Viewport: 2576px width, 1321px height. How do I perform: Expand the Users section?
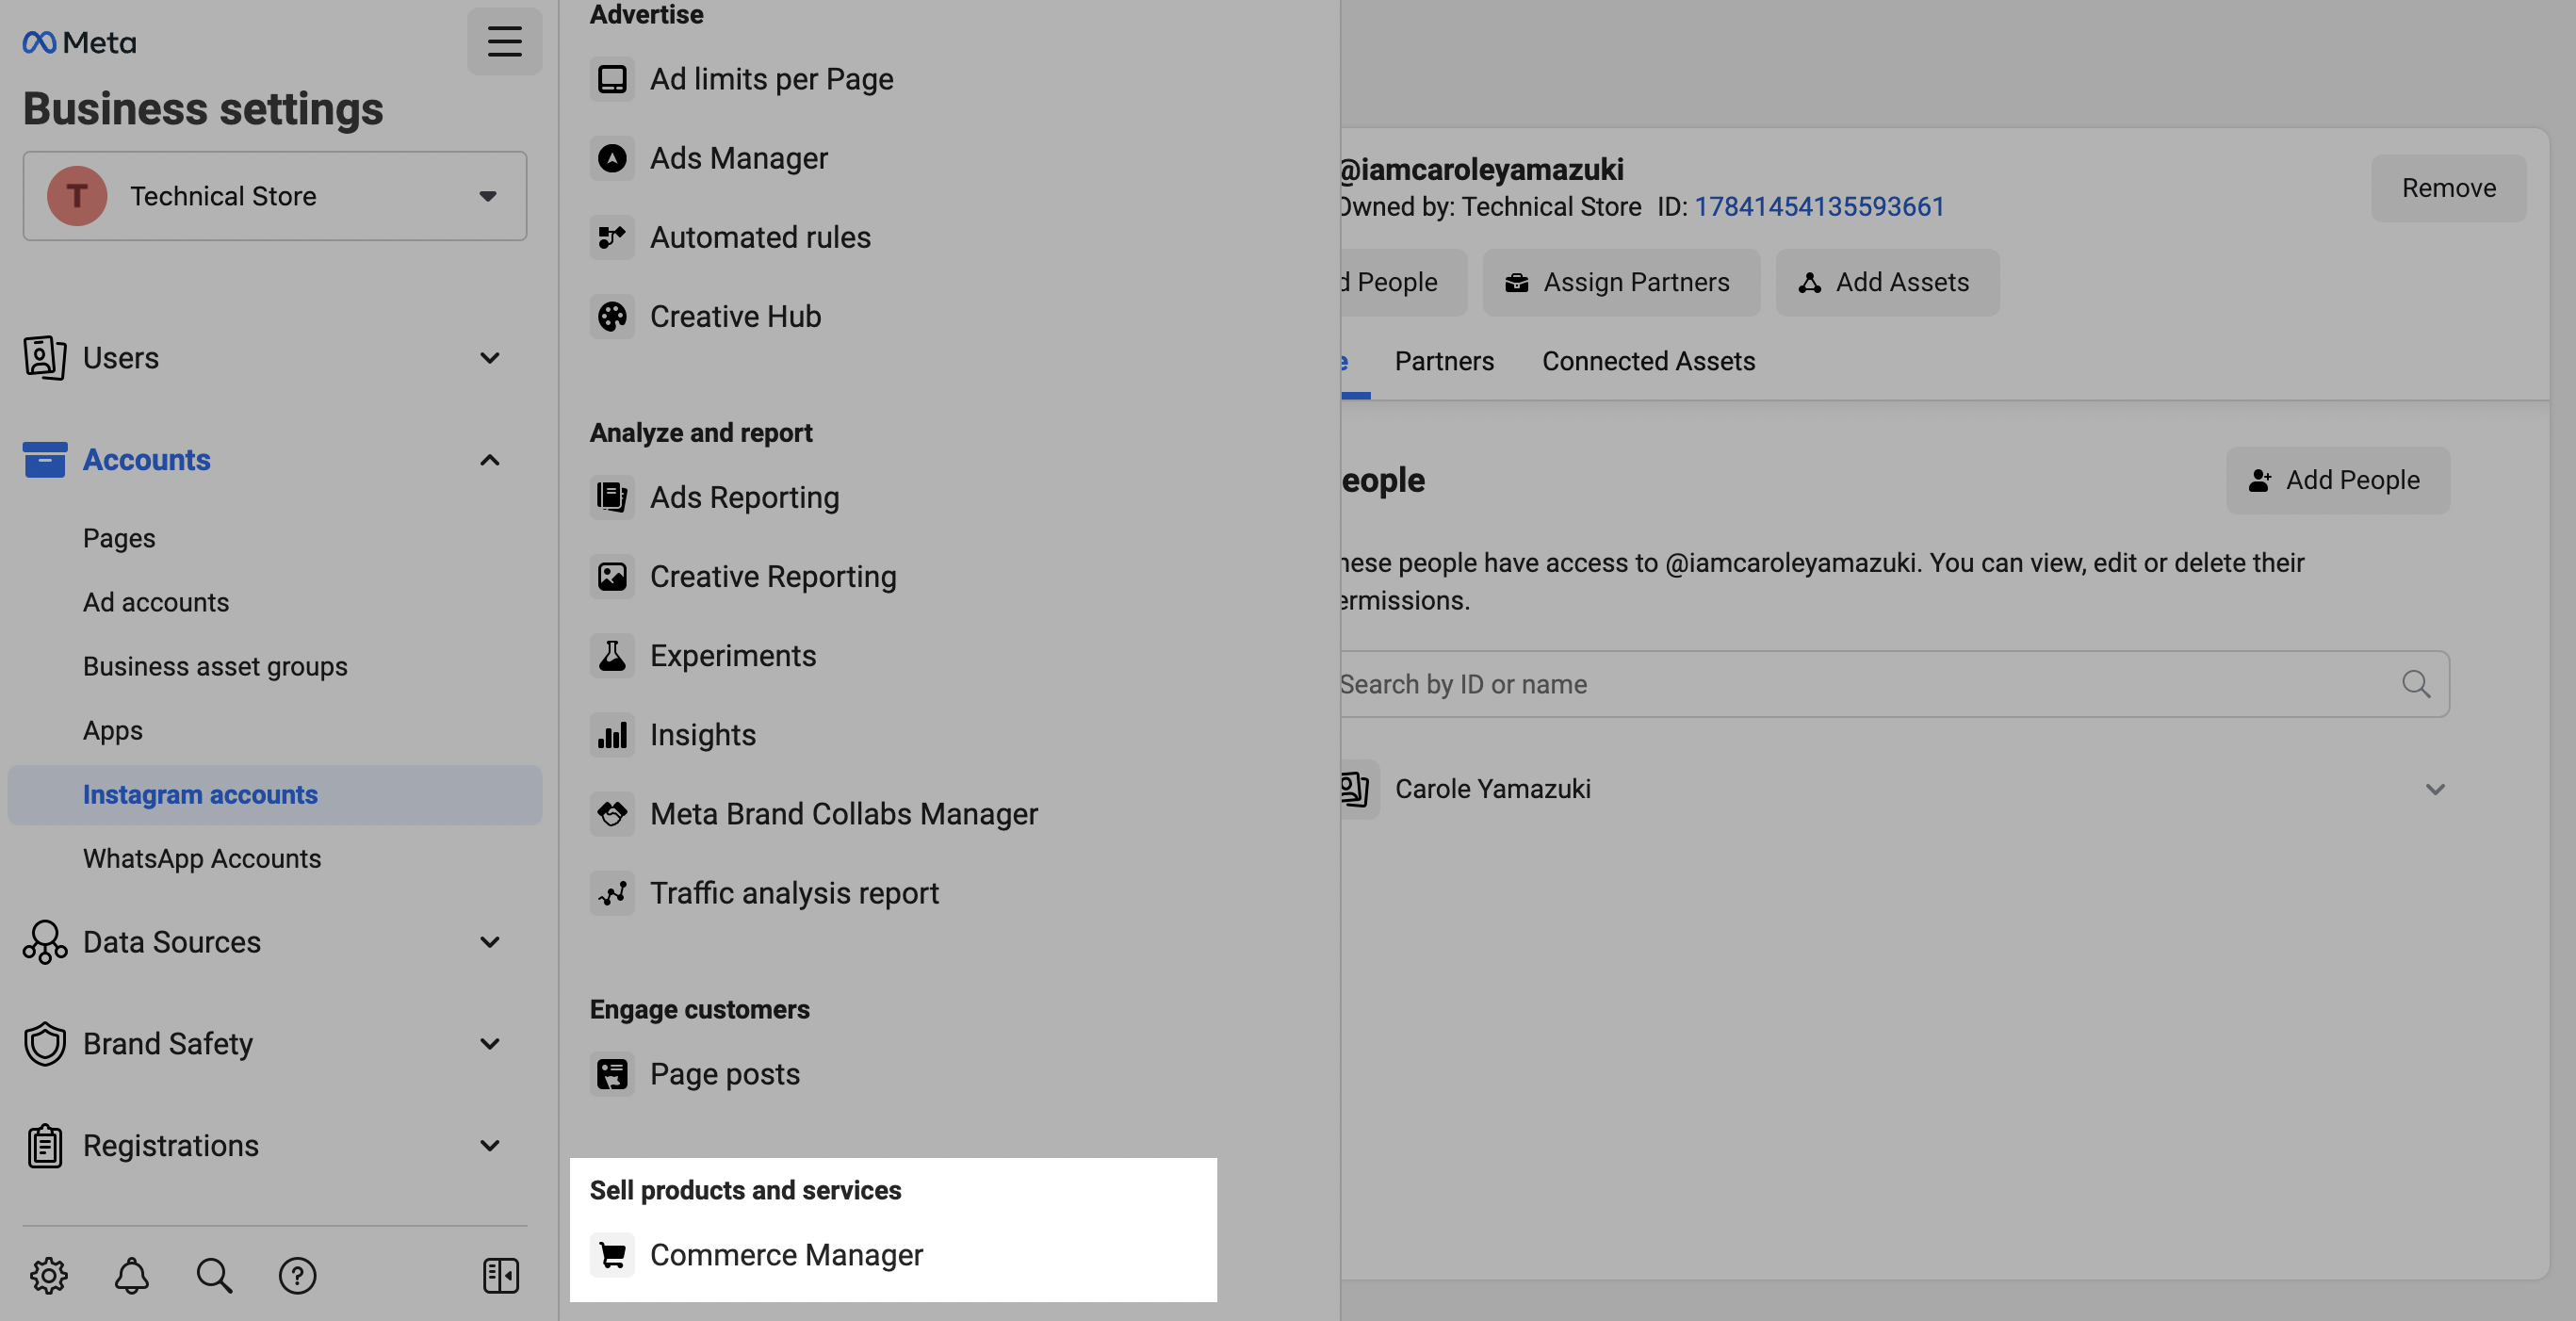coord(489,357)
